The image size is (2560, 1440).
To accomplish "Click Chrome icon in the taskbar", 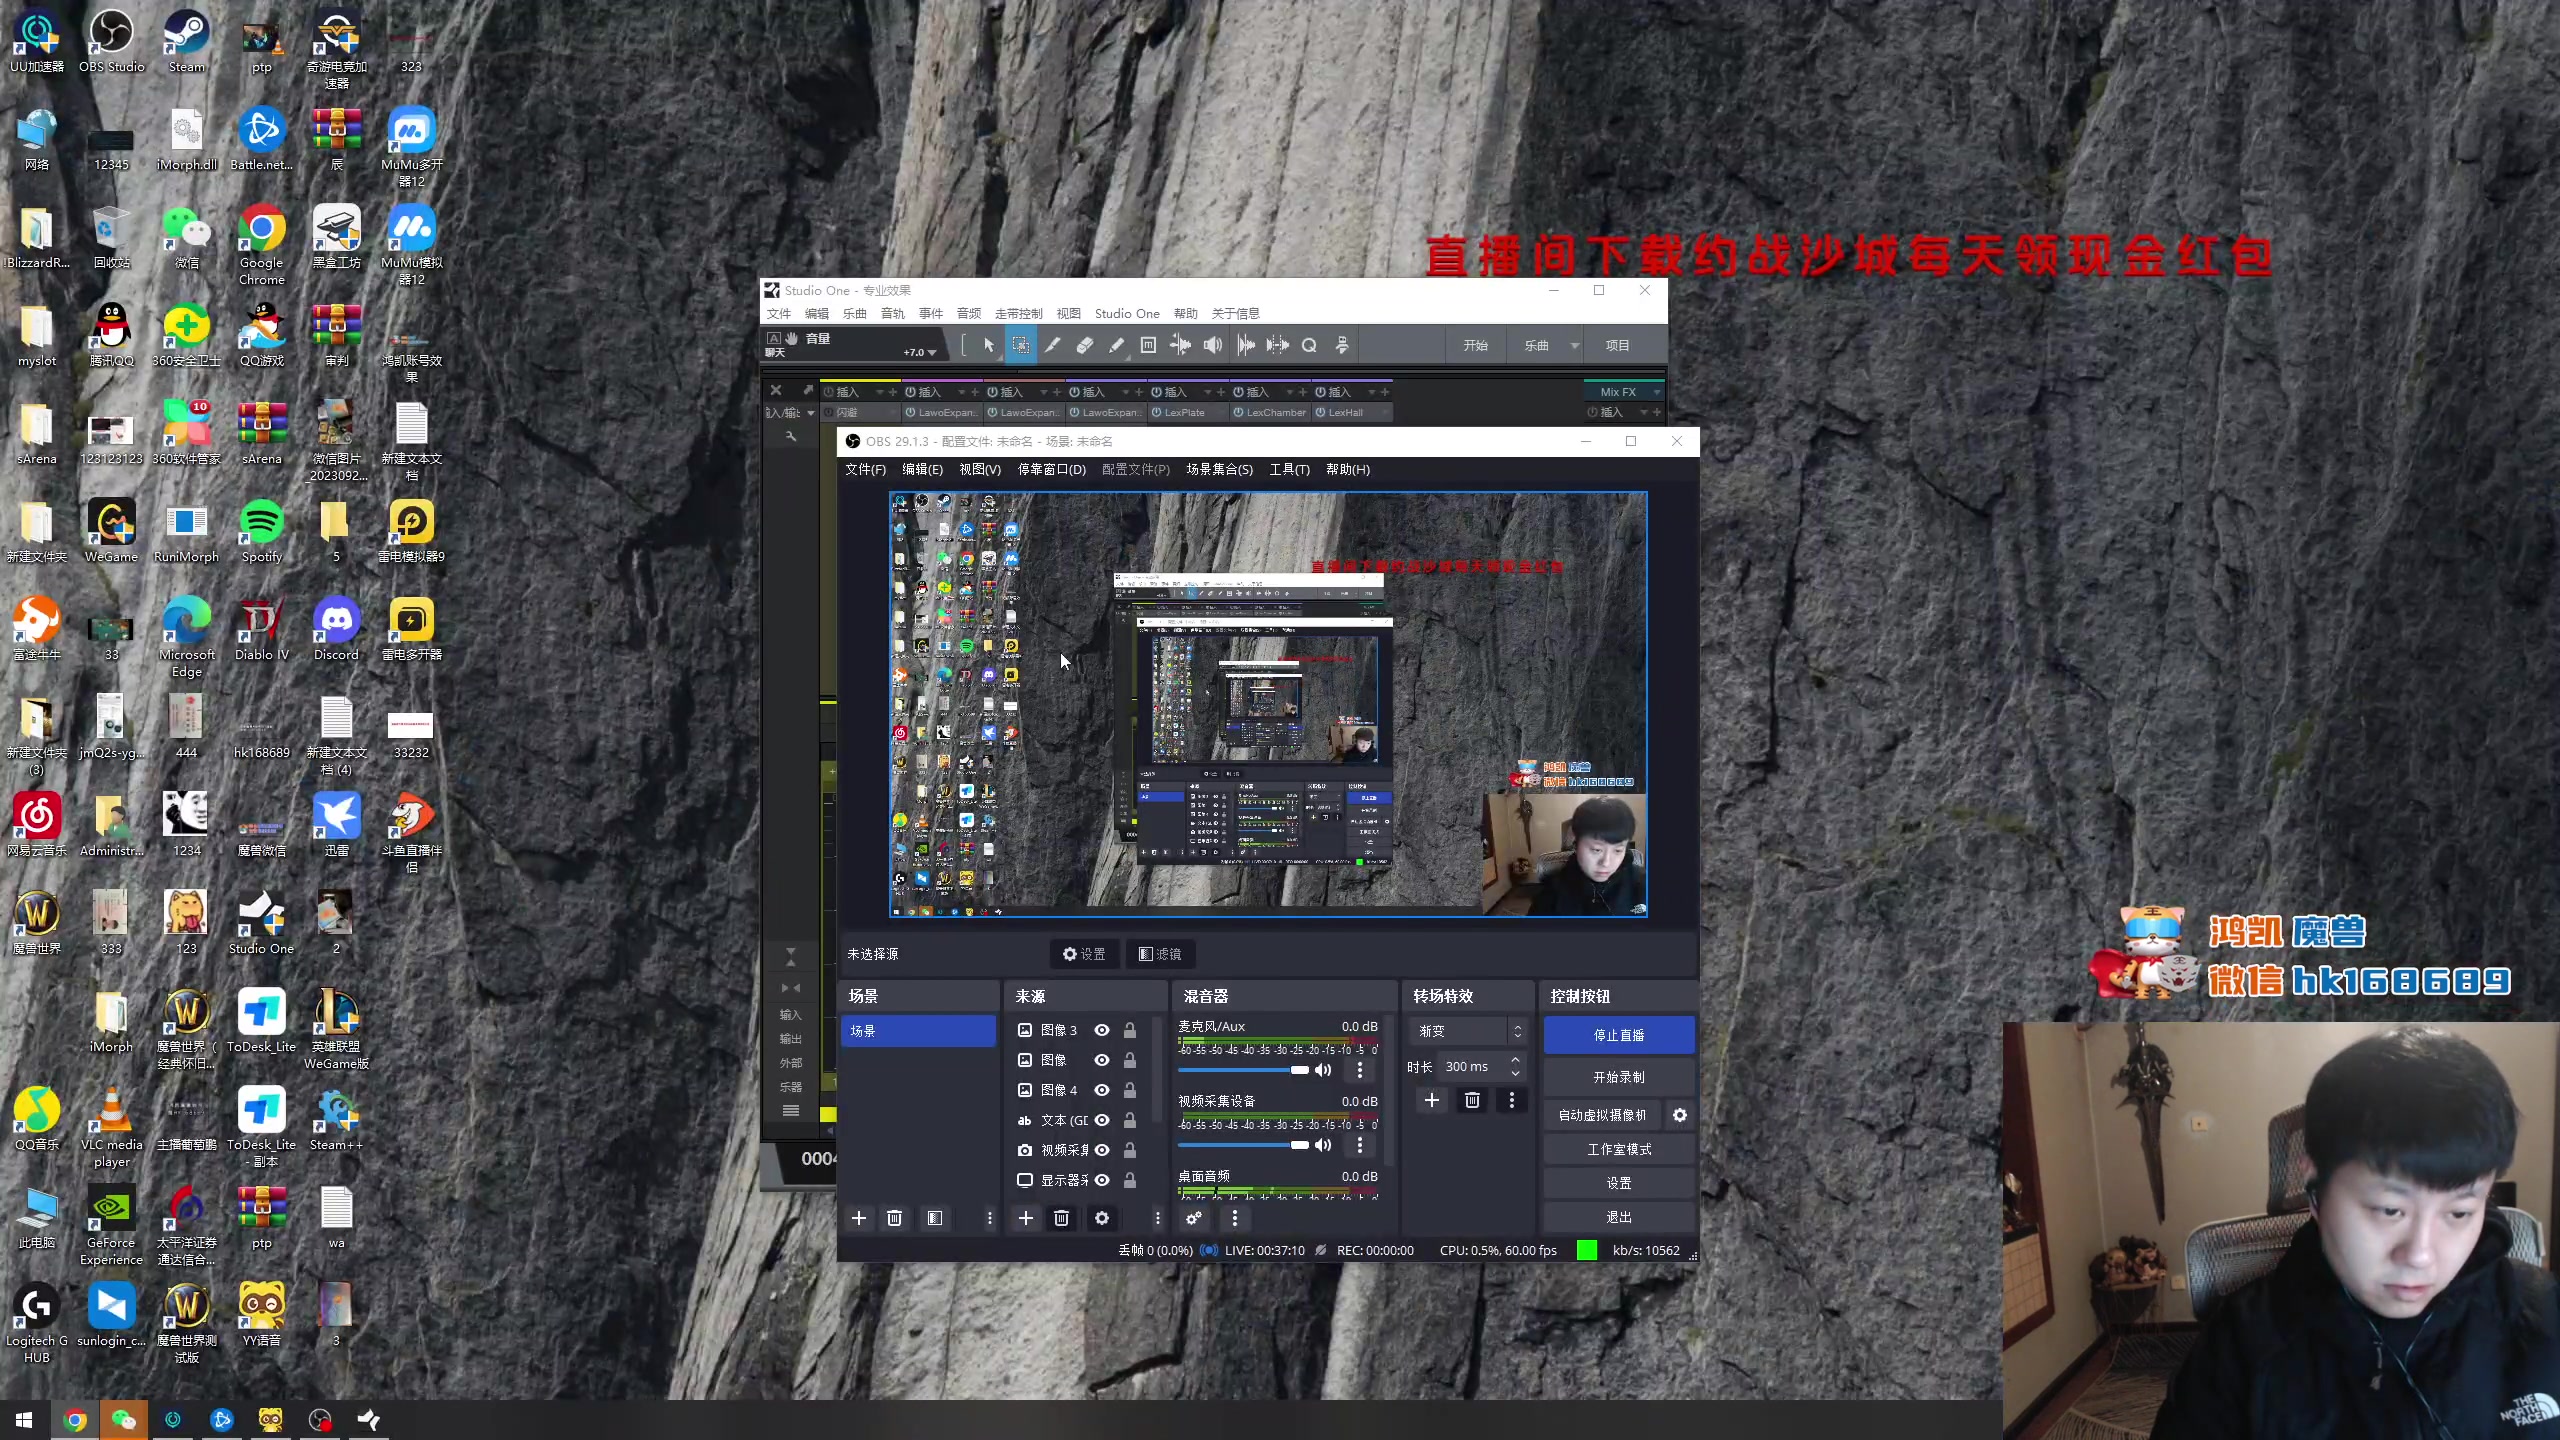I will tap(75, 1420).
